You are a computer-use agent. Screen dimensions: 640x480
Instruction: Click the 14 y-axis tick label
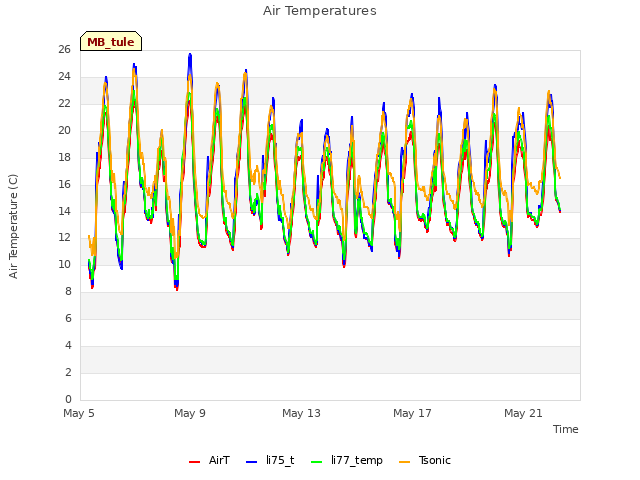click(64, 211)
